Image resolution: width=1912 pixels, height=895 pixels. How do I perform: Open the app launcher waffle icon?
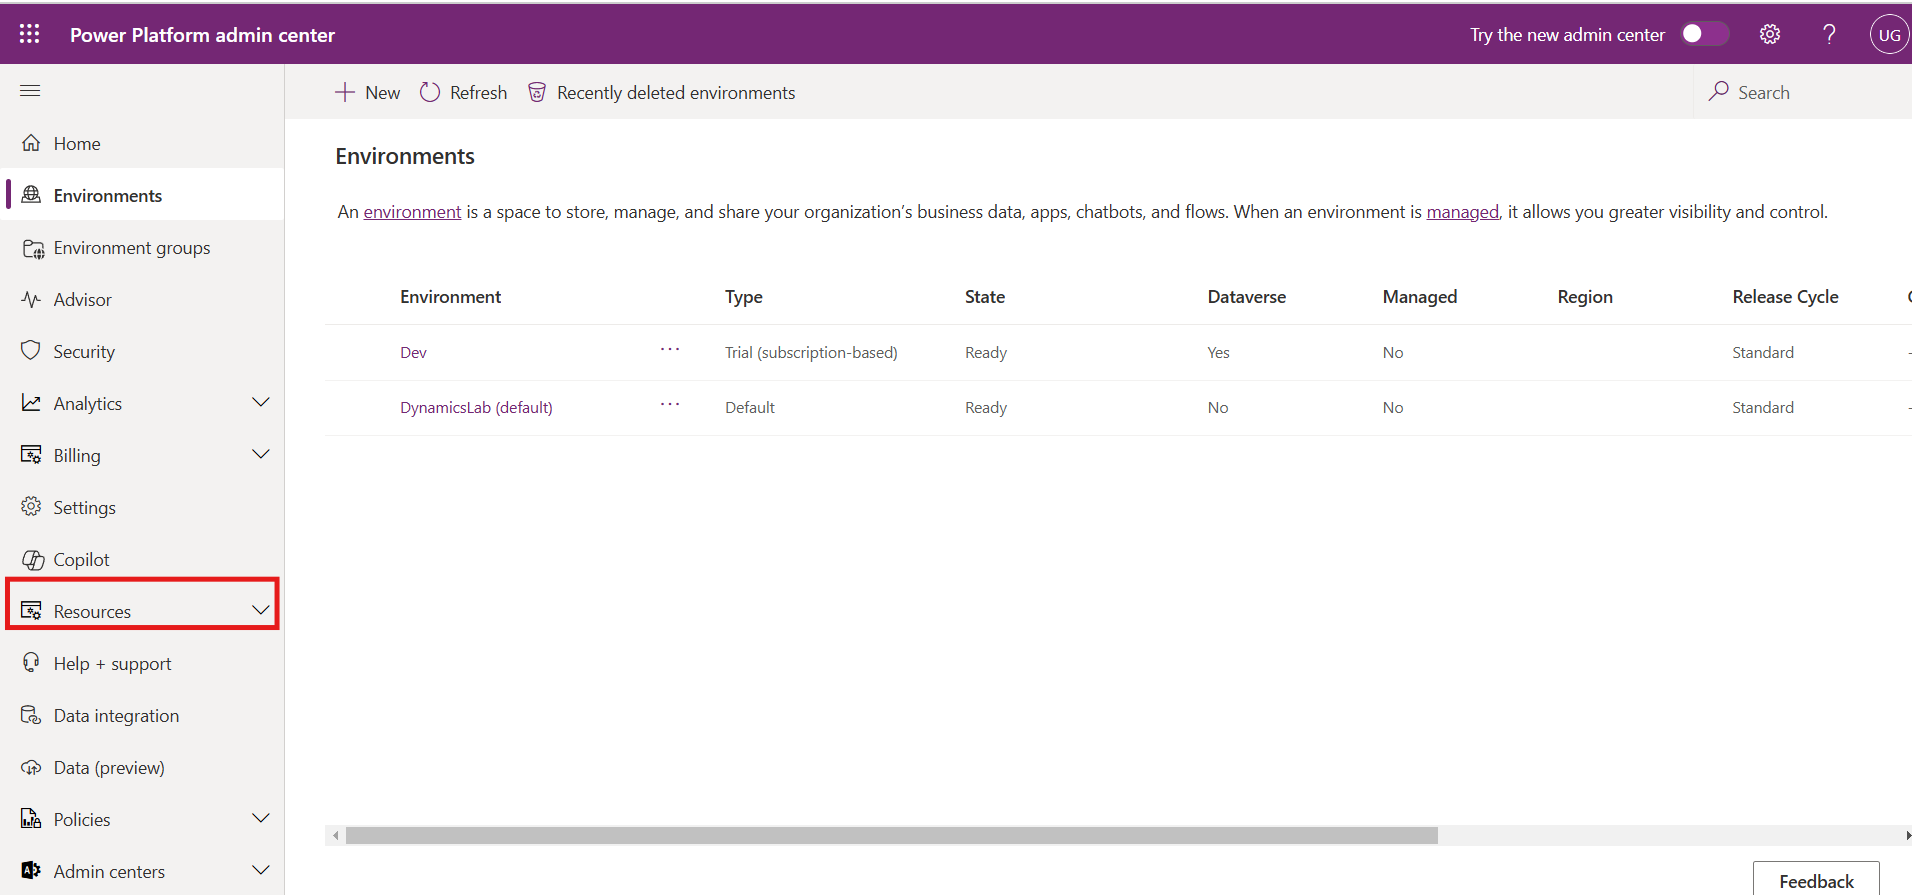(x=30, y=34)
